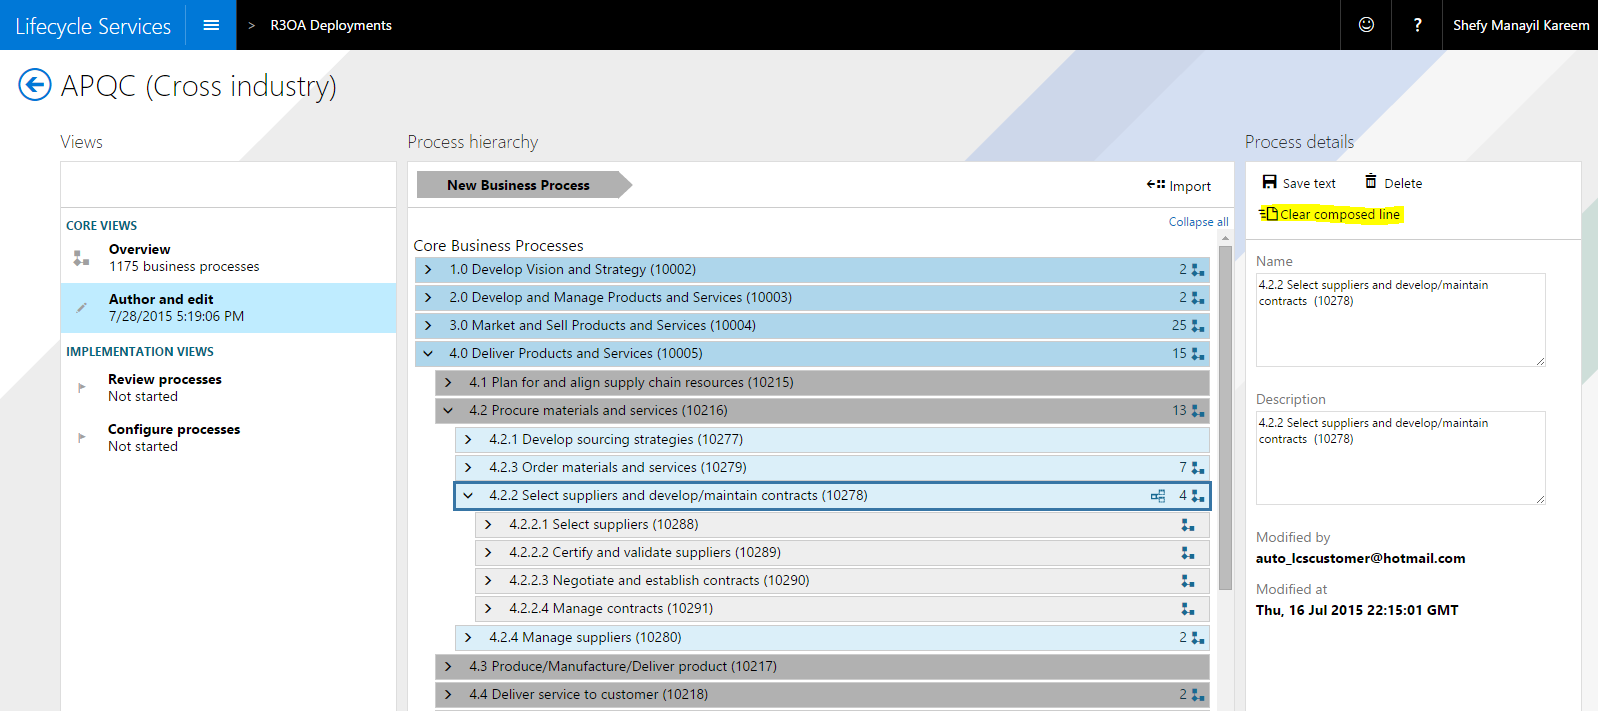Click New Business Process button
The height and width of the screenshot is (711, 1598).
click(519, 185)
